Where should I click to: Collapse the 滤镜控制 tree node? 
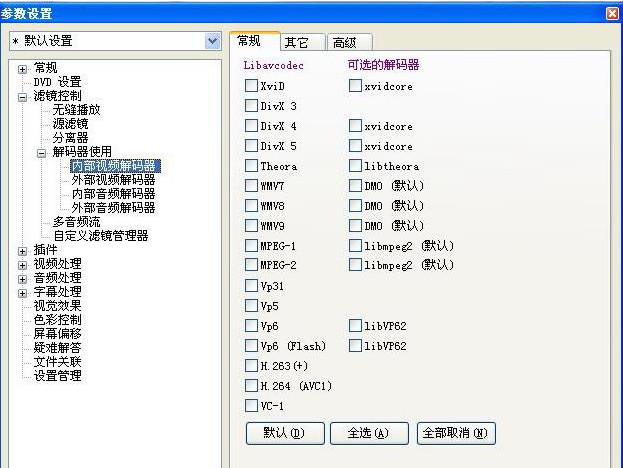[x=23, y=96]
